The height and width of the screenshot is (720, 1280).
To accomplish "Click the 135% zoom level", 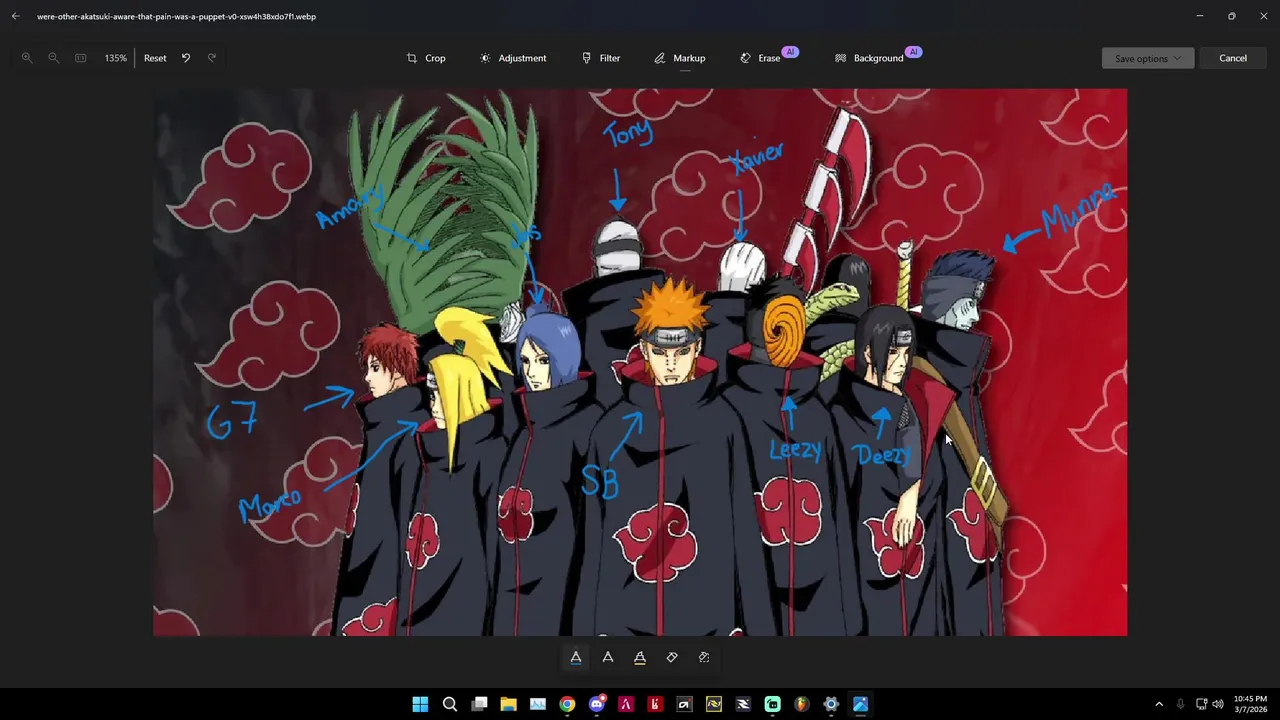I will [x=116, y=58].
